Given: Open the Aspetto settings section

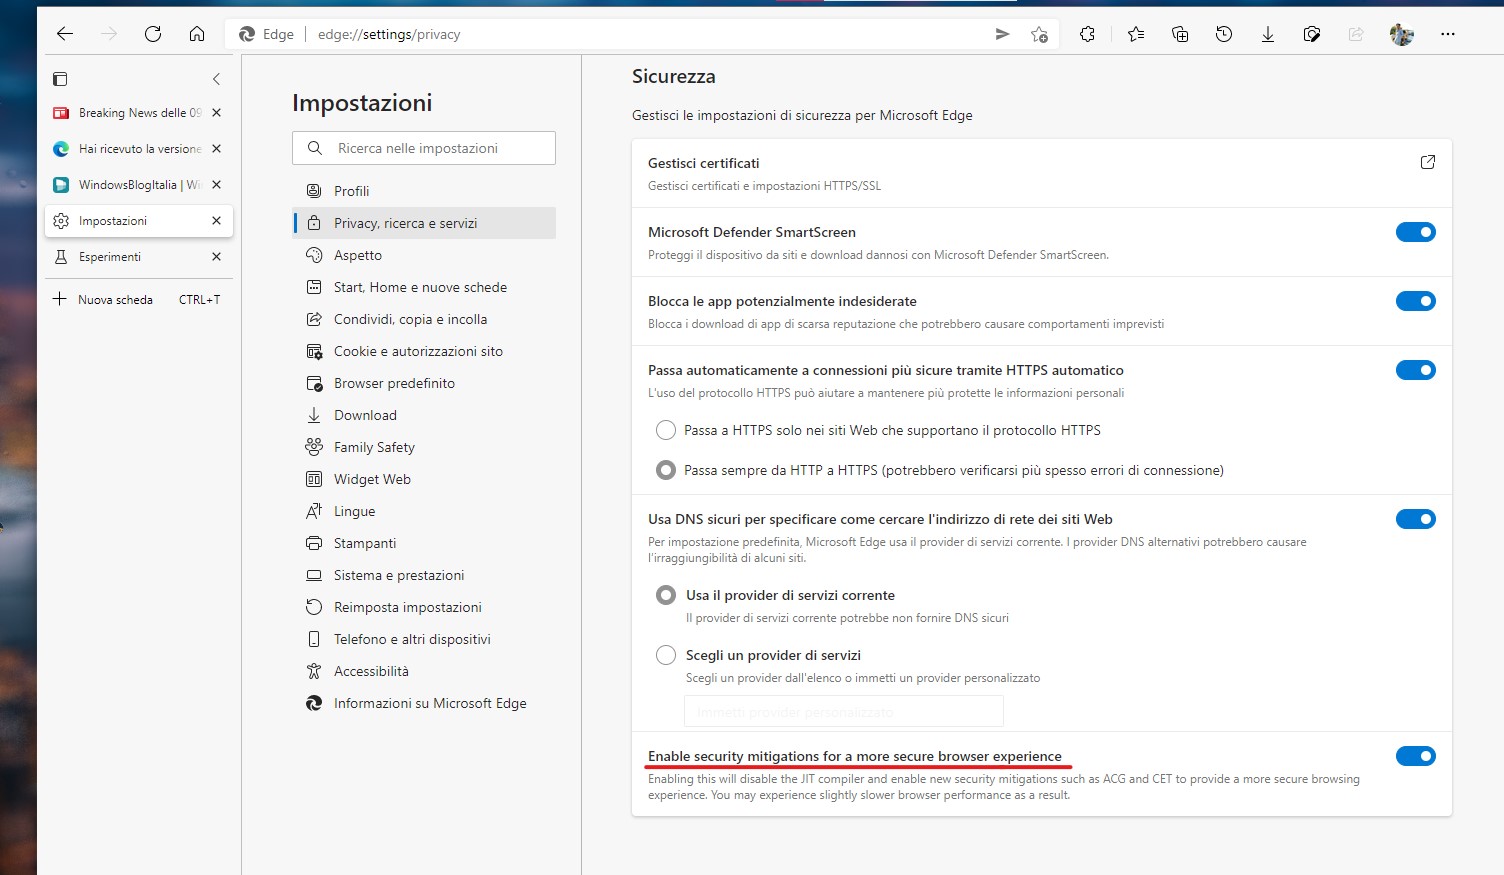Looking at the screenshot, I should [424, 255].
